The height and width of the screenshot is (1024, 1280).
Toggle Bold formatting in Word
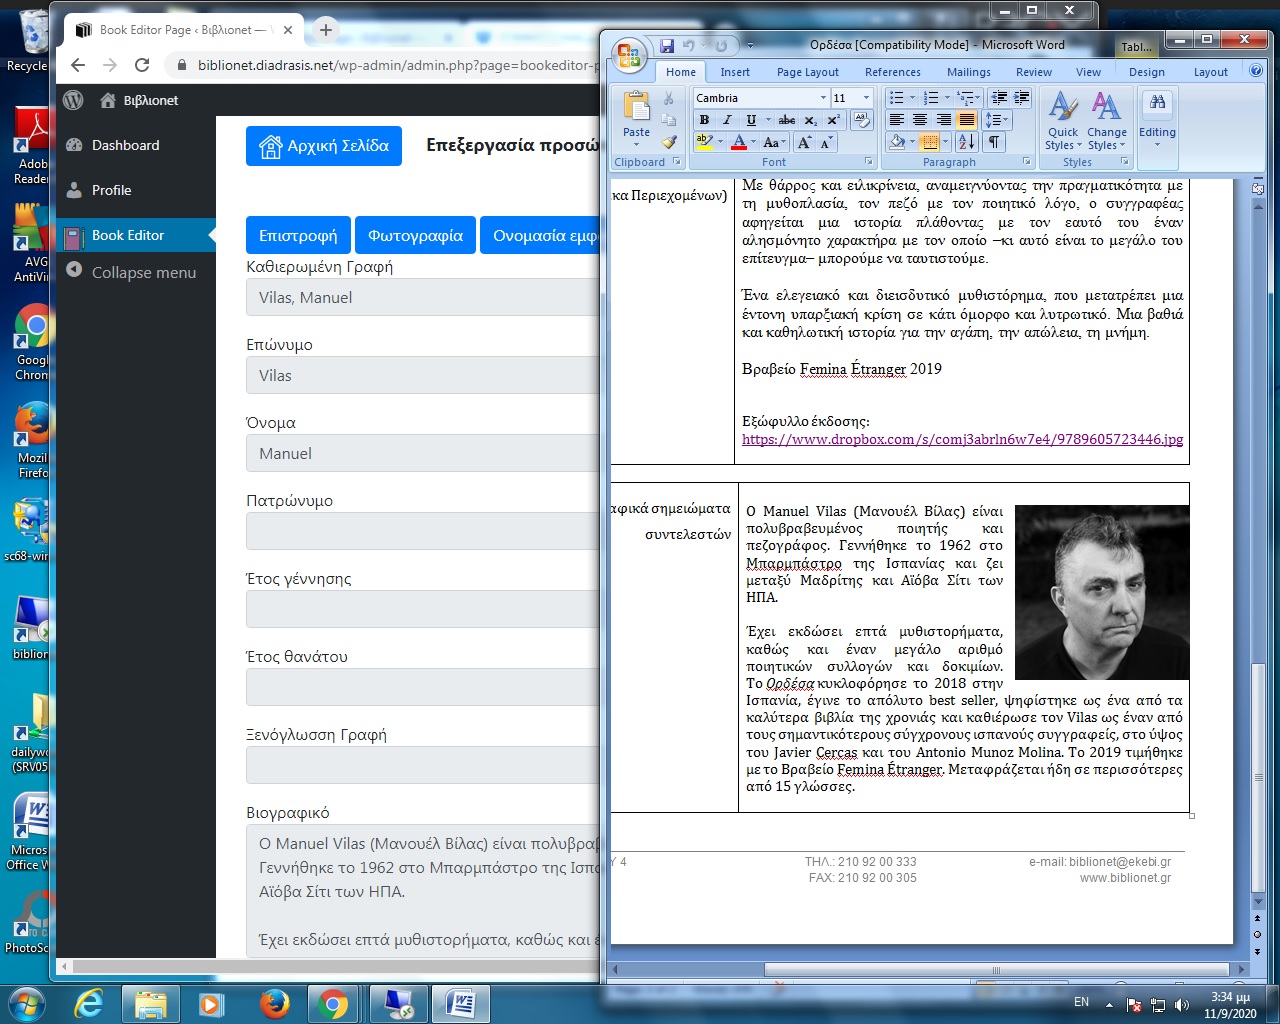pyautogui.click(x=704, y=120)
